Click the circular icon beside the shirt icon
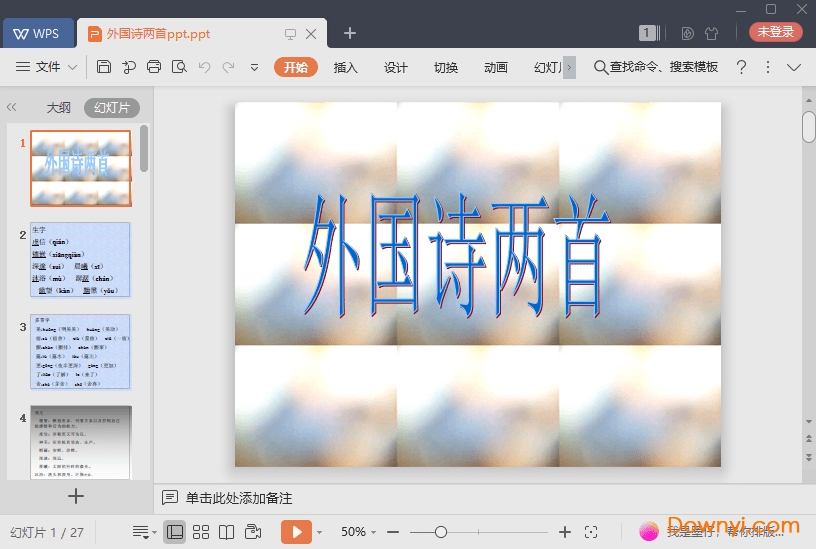 point(687,33)
